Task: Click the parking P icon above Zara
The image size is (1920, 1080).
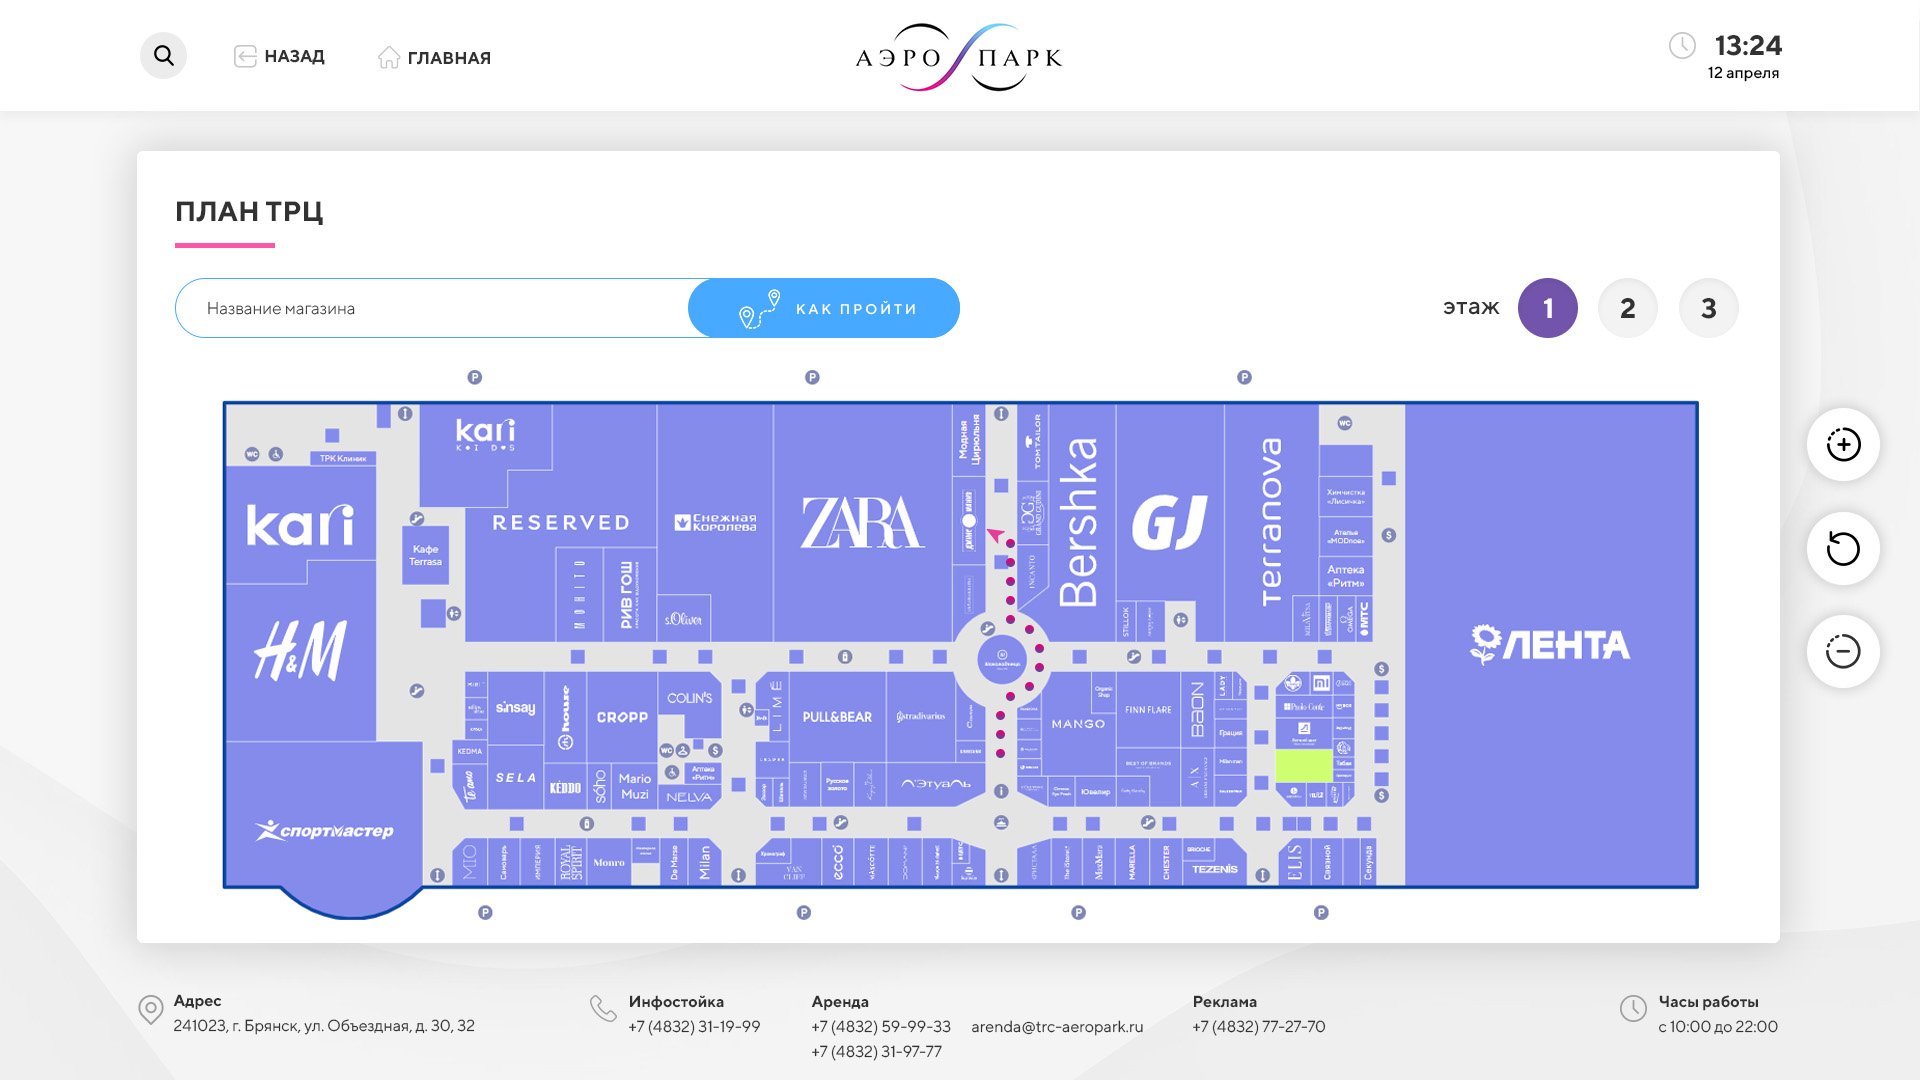Action: click(813, 377)
